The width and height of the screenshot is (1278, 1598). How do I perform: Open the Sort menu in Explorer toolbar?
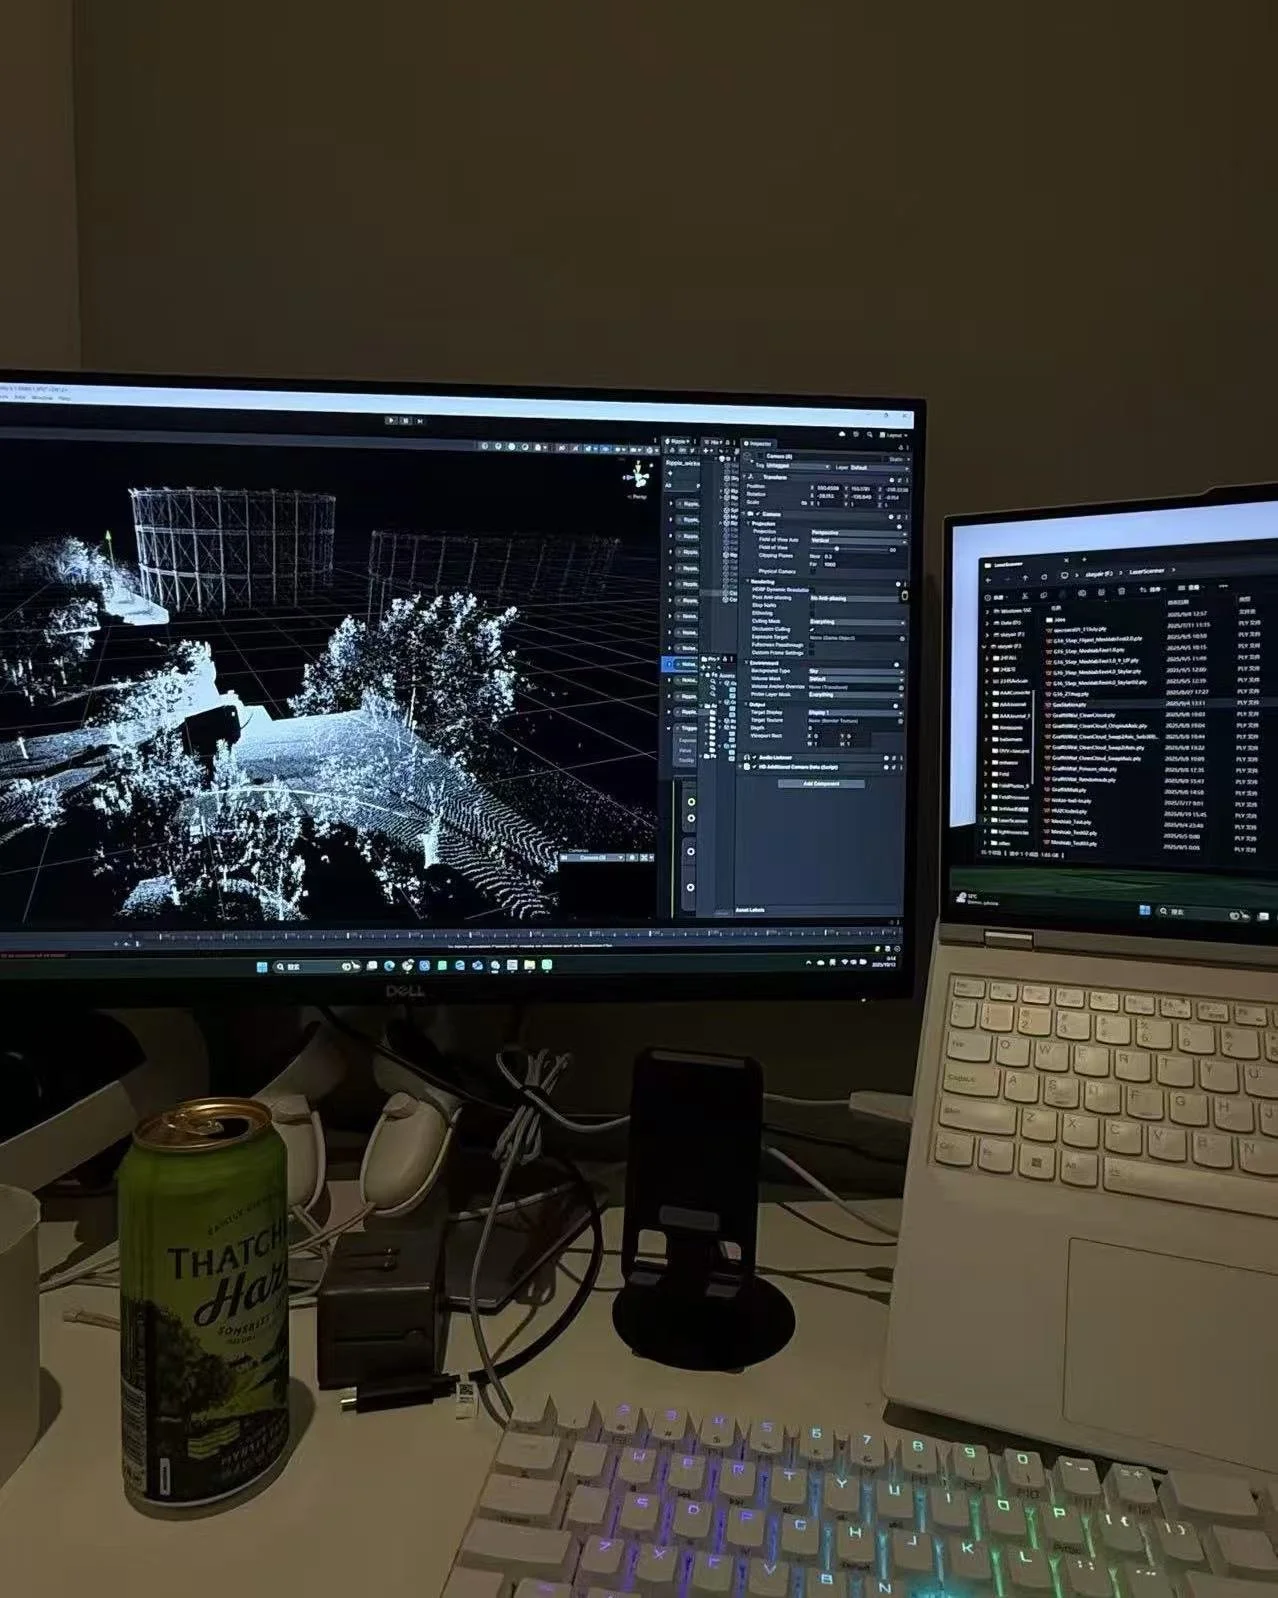click(1153, 589)
